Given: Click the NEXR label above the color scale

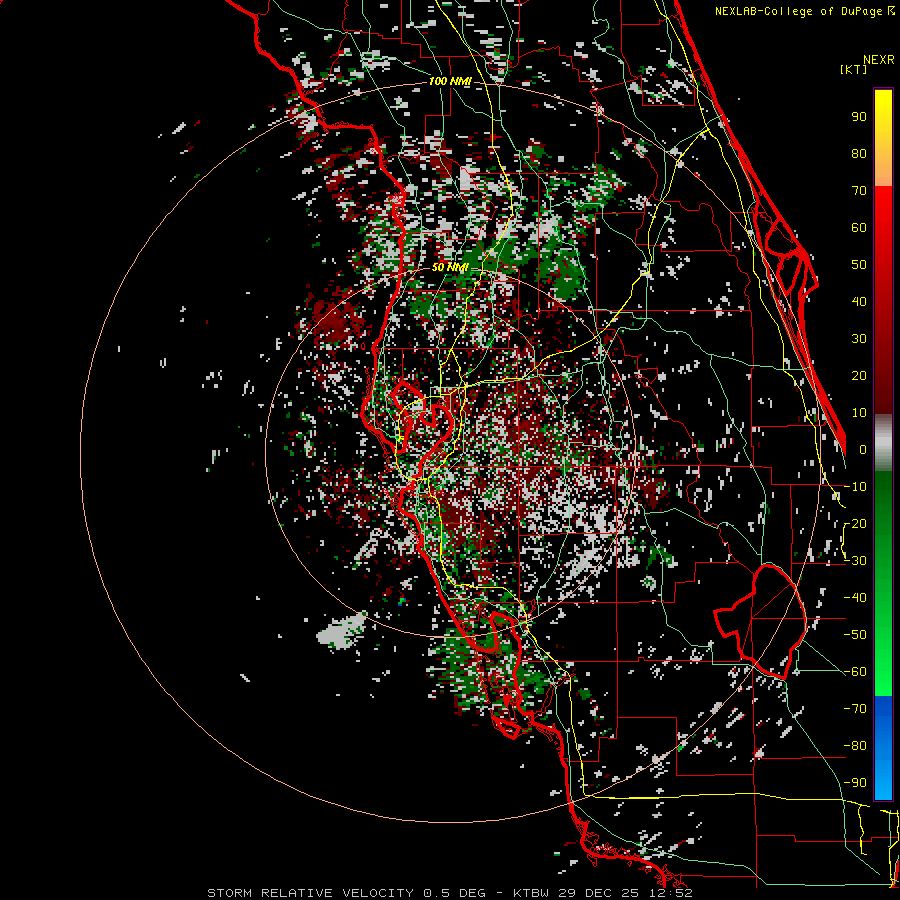Looking at the screenshot, I should click(x=879, y=60).
